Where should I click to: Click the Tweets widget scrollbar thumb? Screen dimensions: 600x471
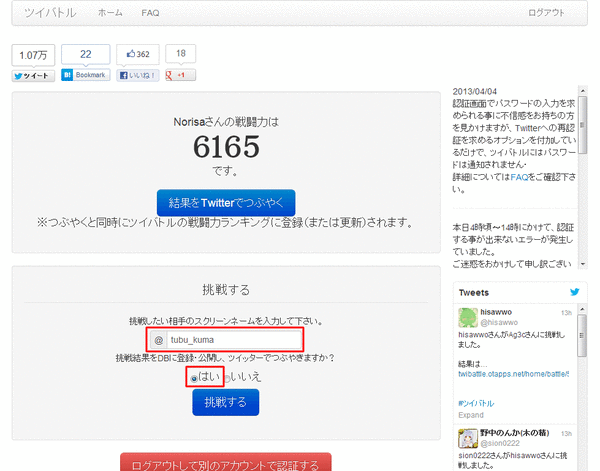582,336
